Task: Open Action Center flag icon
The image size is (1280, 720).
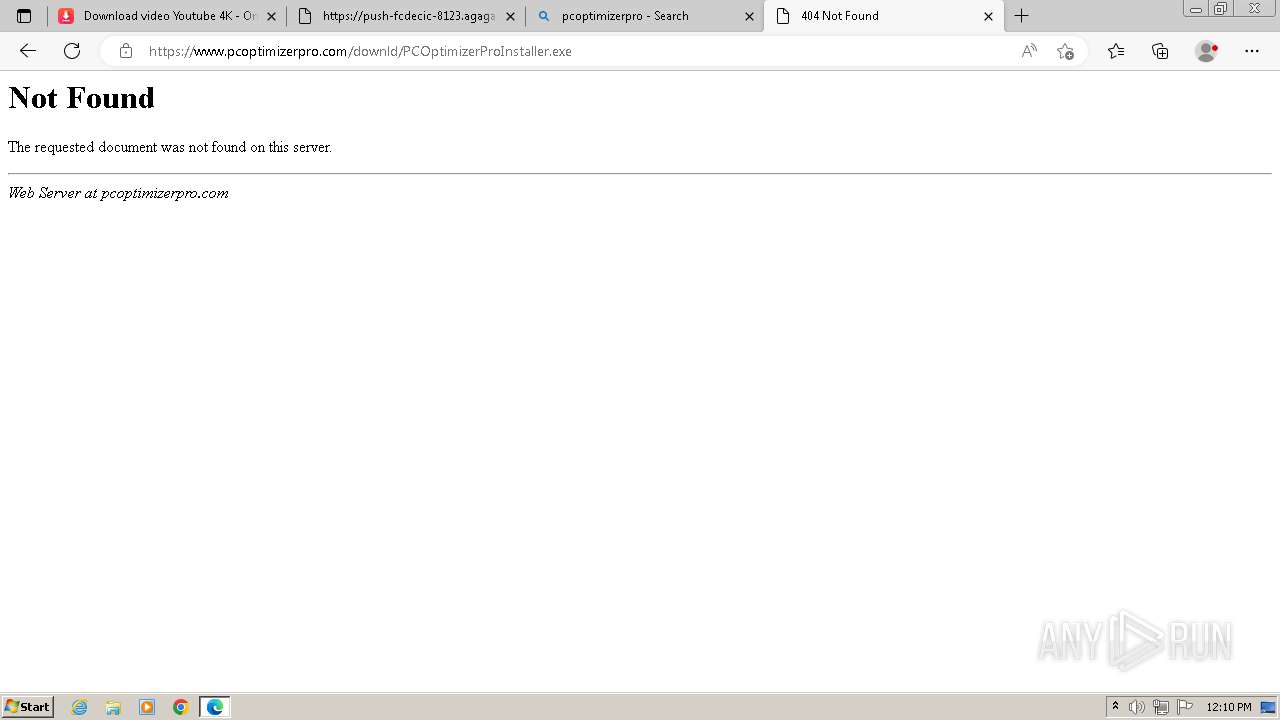Action: pos(1185,707)
